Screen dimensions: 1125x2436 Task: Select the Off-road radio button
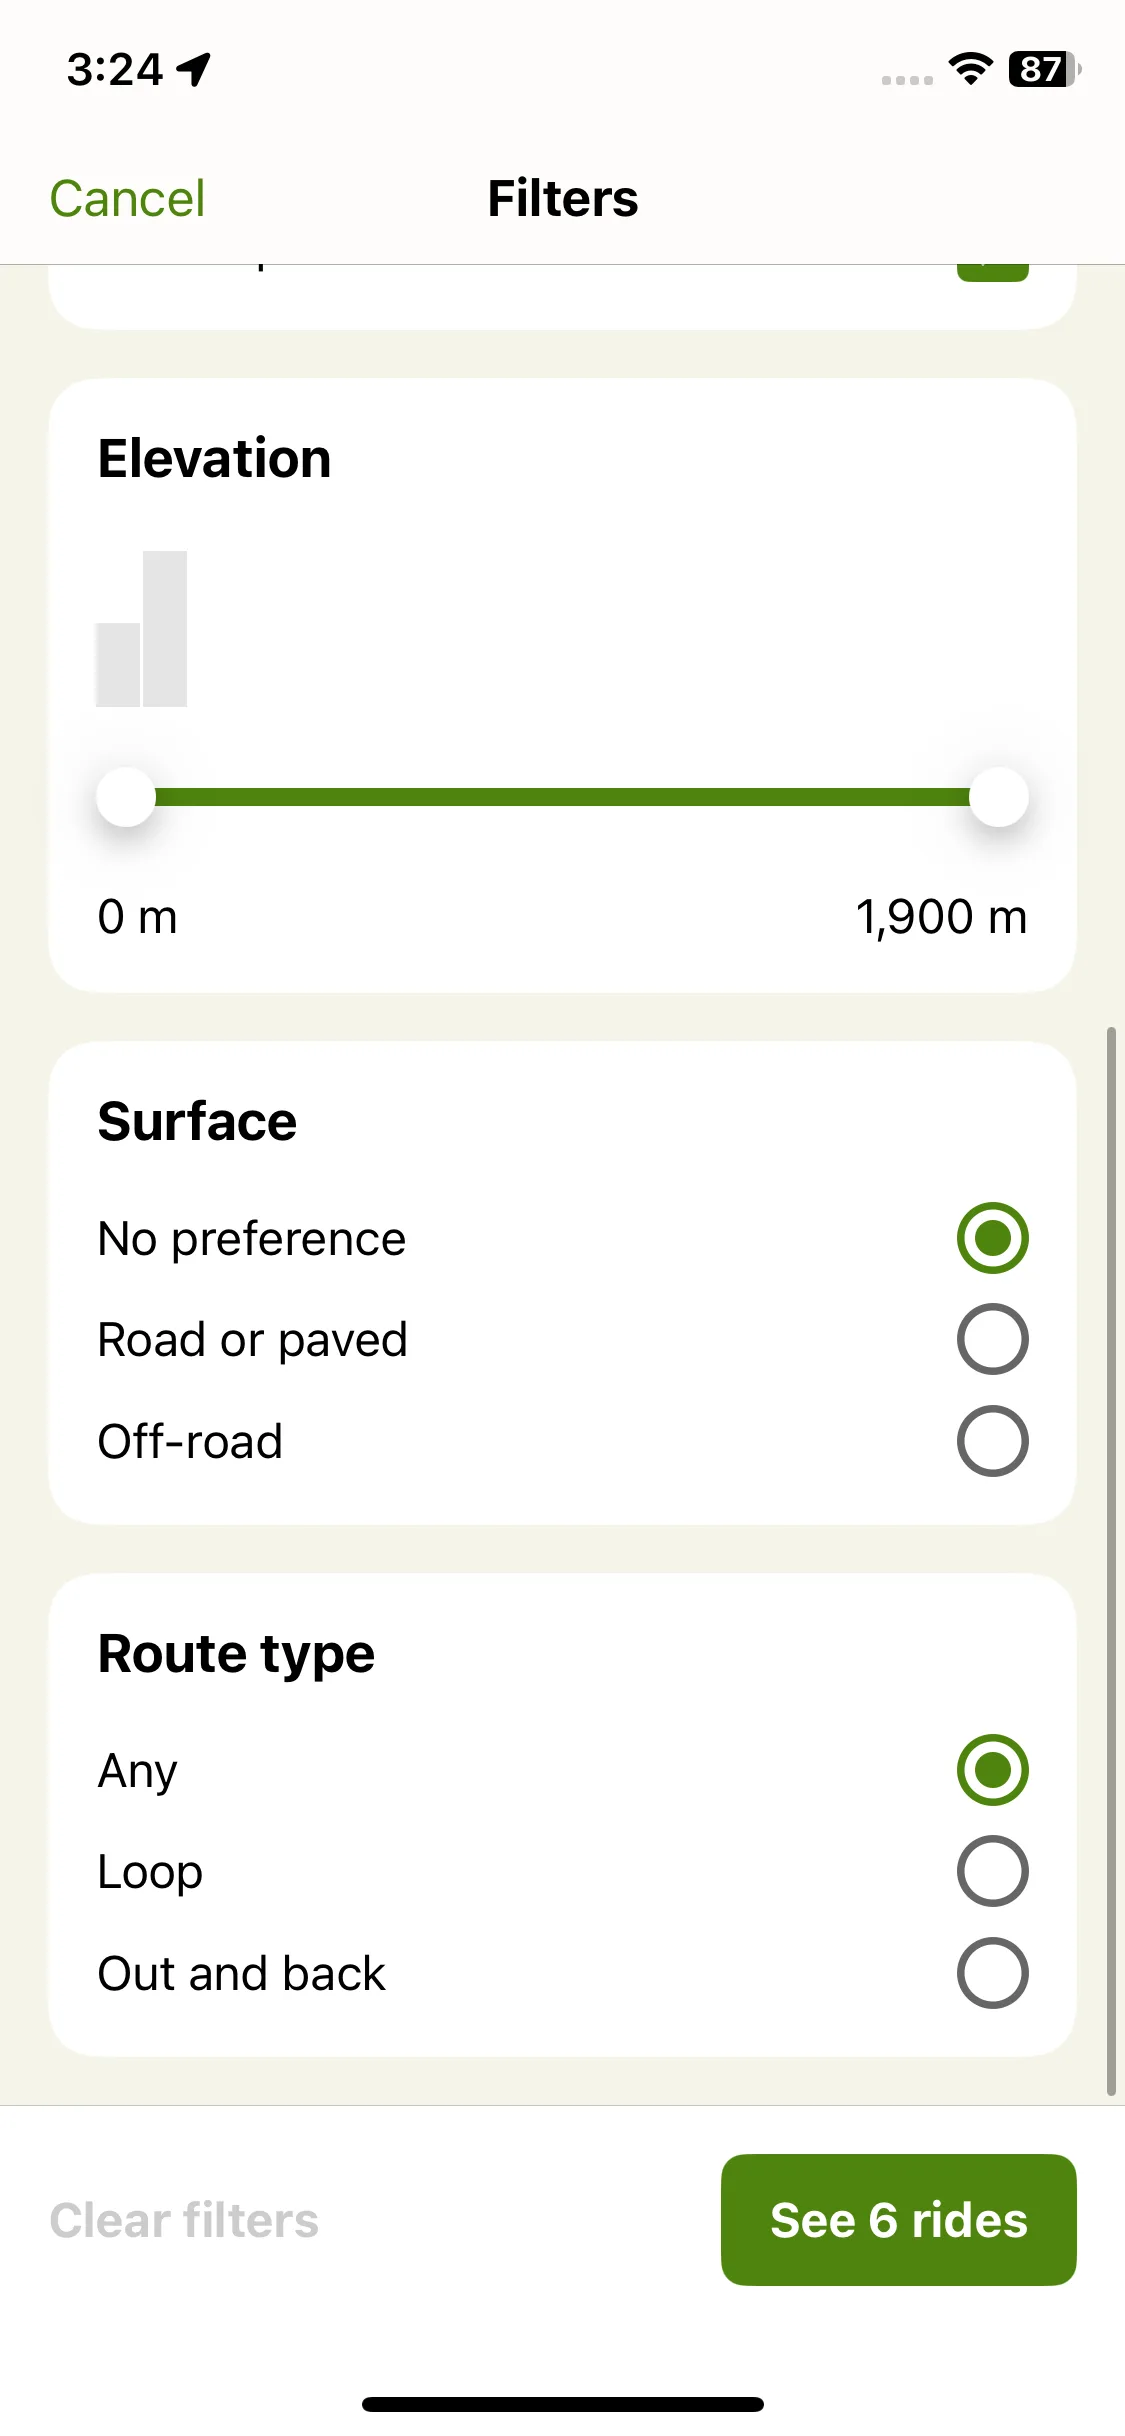[992, 1441]
